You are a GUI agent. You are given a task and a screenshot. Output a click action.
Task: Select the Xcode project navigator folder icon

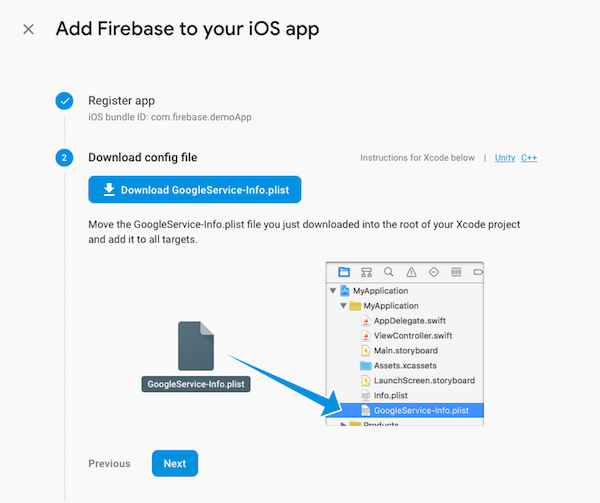point(344,271)
